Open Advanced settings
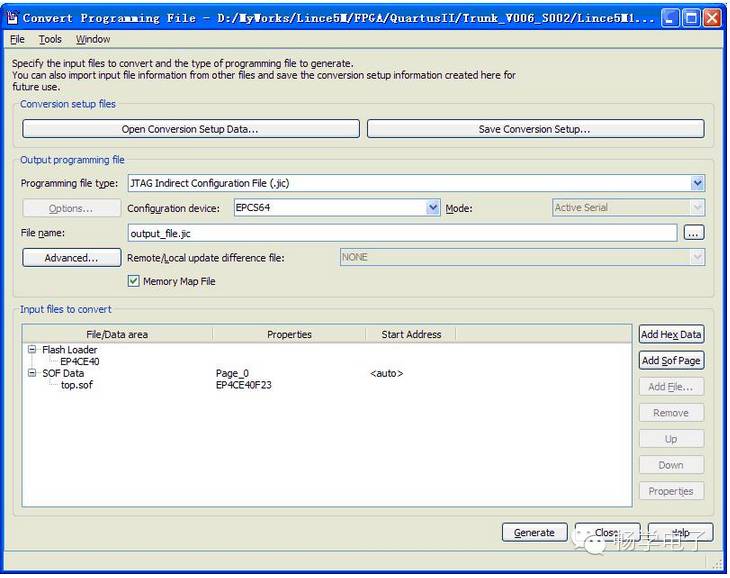This screenshot has width=730, height=578. pos(71,258)
